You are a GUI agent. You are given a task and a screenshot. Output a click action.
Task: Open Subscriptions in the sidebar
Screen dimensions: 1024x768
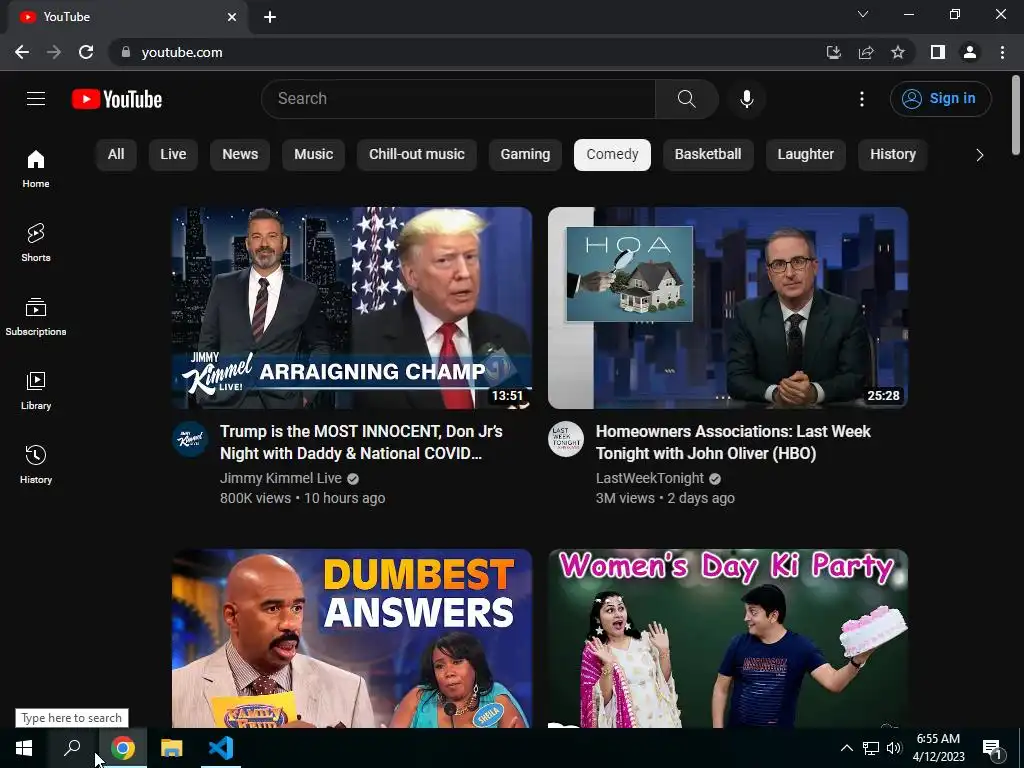36,317
